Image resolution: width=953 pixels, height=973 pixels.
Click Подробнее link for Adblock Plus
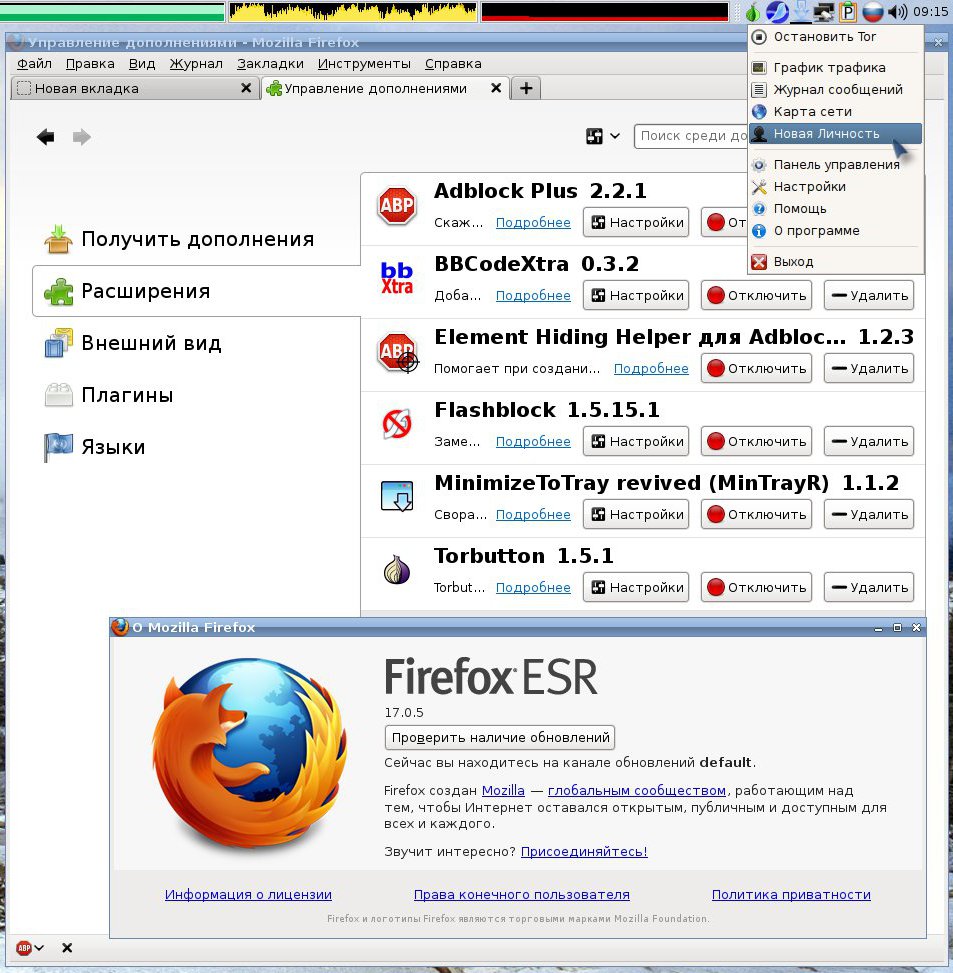(533, 223)
